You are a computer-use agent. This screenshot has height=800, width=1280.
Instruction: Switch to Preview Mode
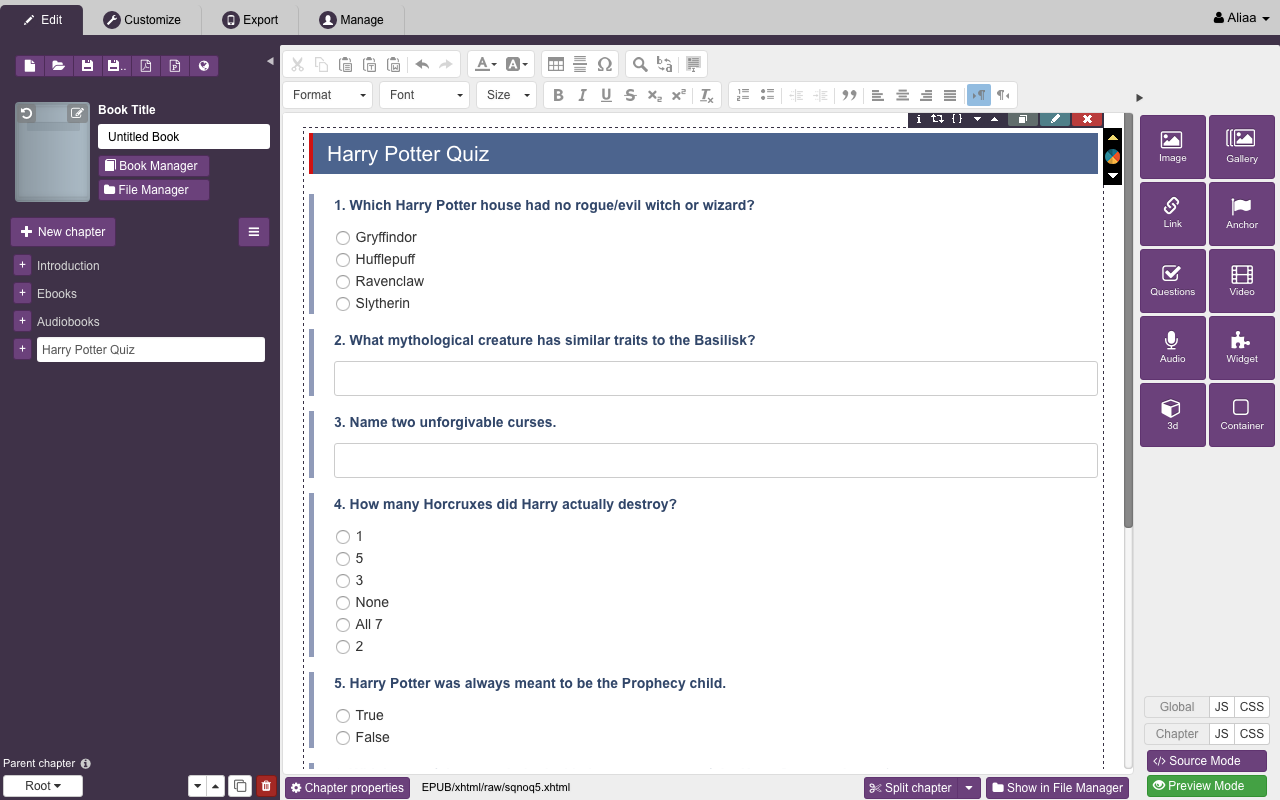[x=1206, y=786]
